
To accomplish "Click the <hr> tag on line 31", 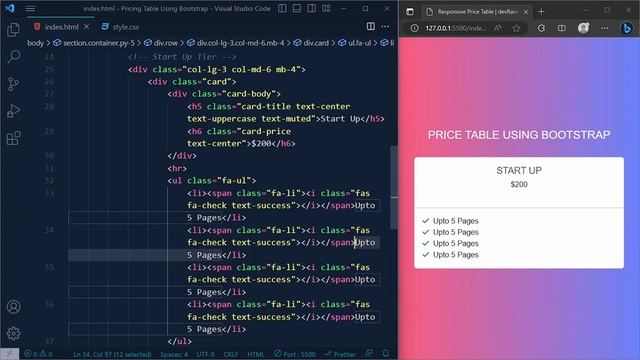I will pos(177,168).
